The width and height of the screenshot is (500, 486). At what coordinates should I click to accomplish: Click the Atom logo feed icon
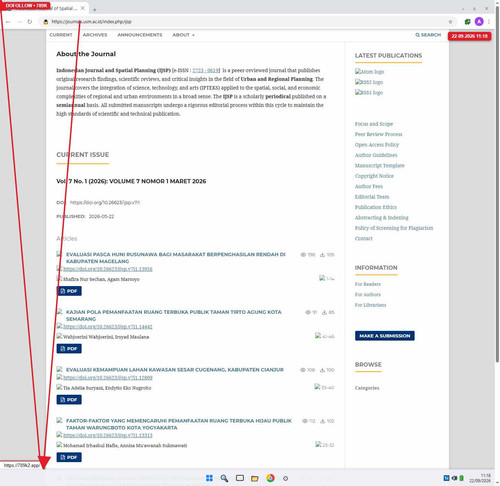point(369,72)
